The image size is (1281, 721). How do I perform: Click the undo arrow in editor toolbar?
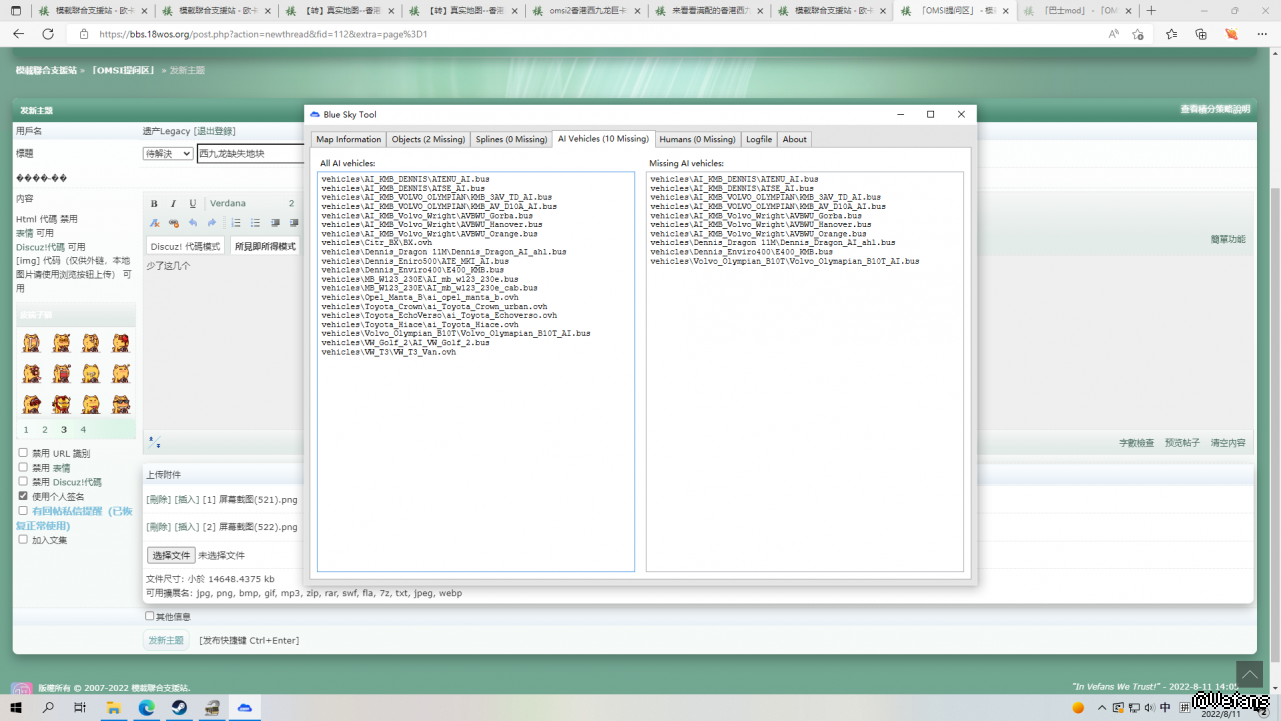tap(193, 223)
